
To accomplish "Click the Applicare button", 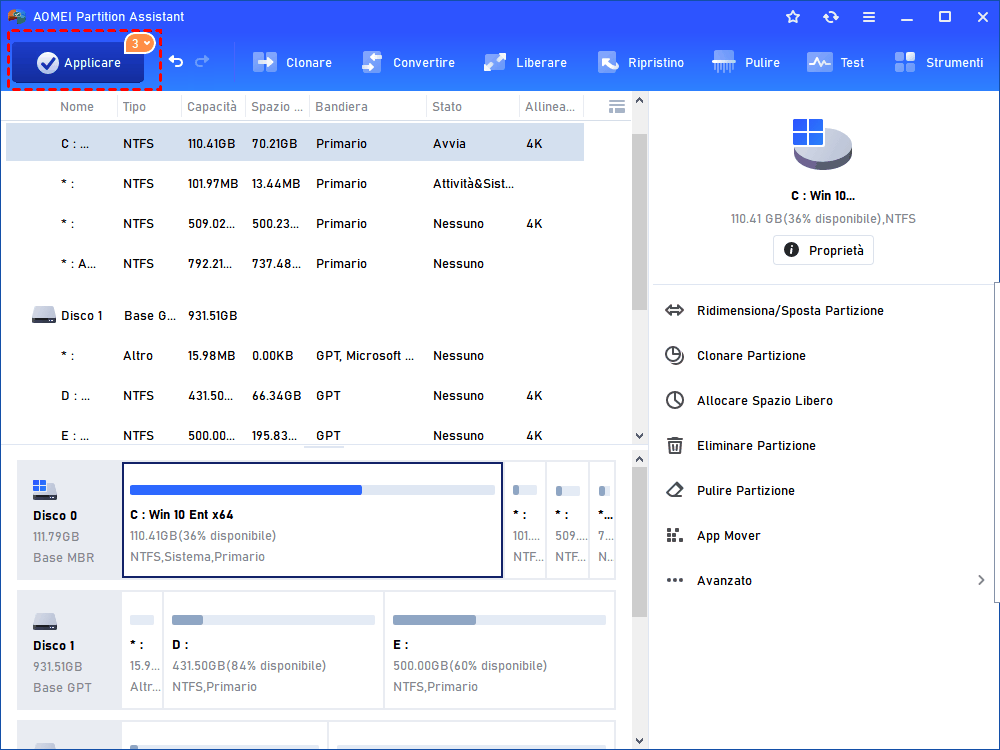I will click(x=77, y=62).
